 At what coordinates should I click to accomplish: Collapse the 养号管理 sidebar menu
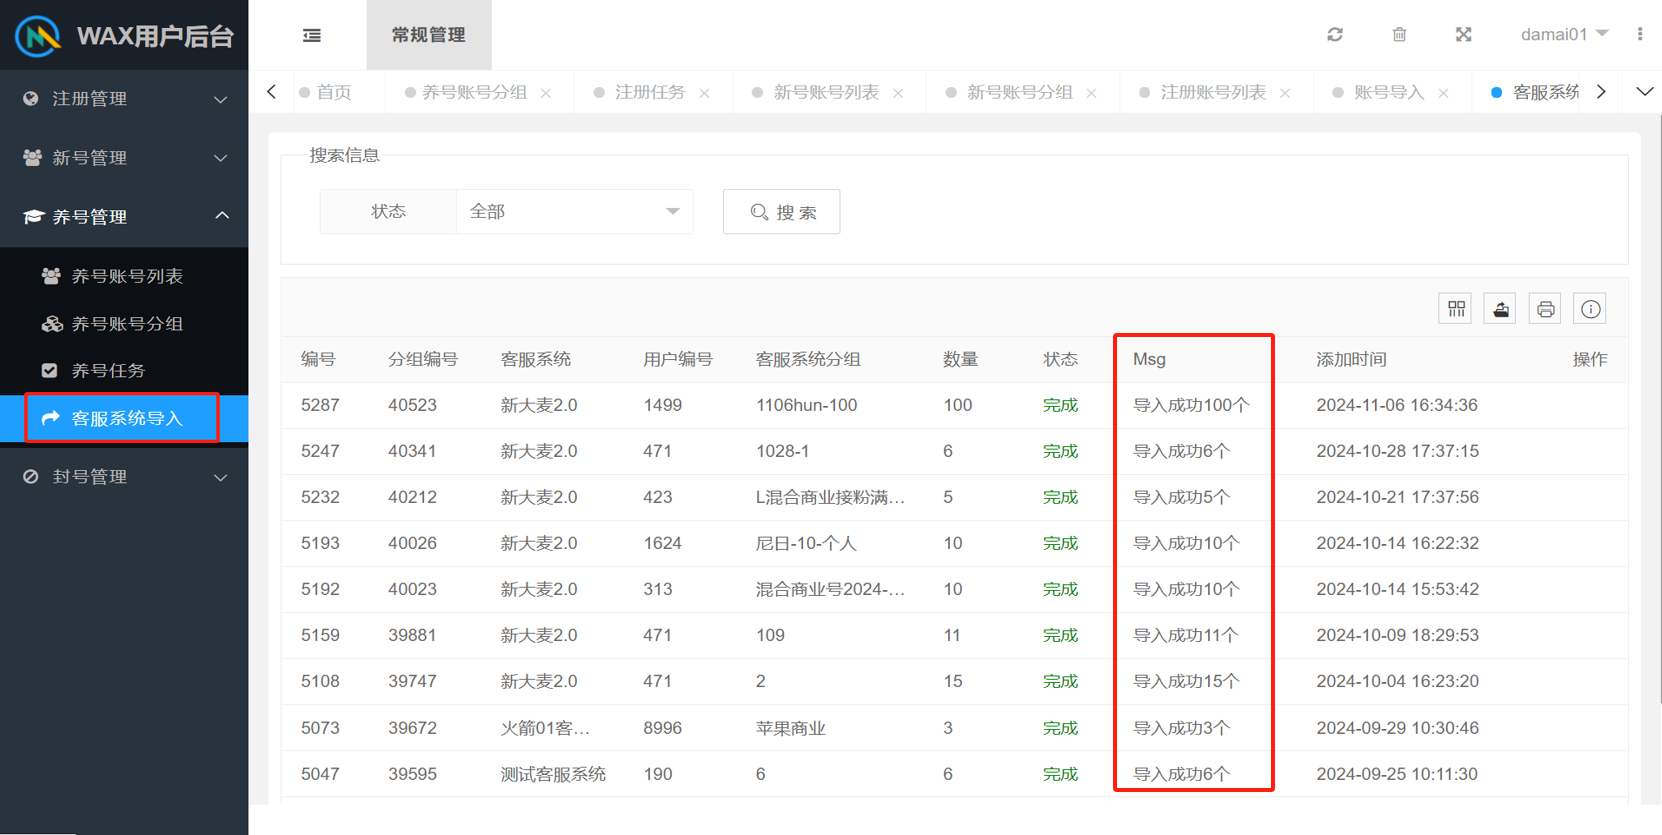pyautogui.click(x=124, y=217)
